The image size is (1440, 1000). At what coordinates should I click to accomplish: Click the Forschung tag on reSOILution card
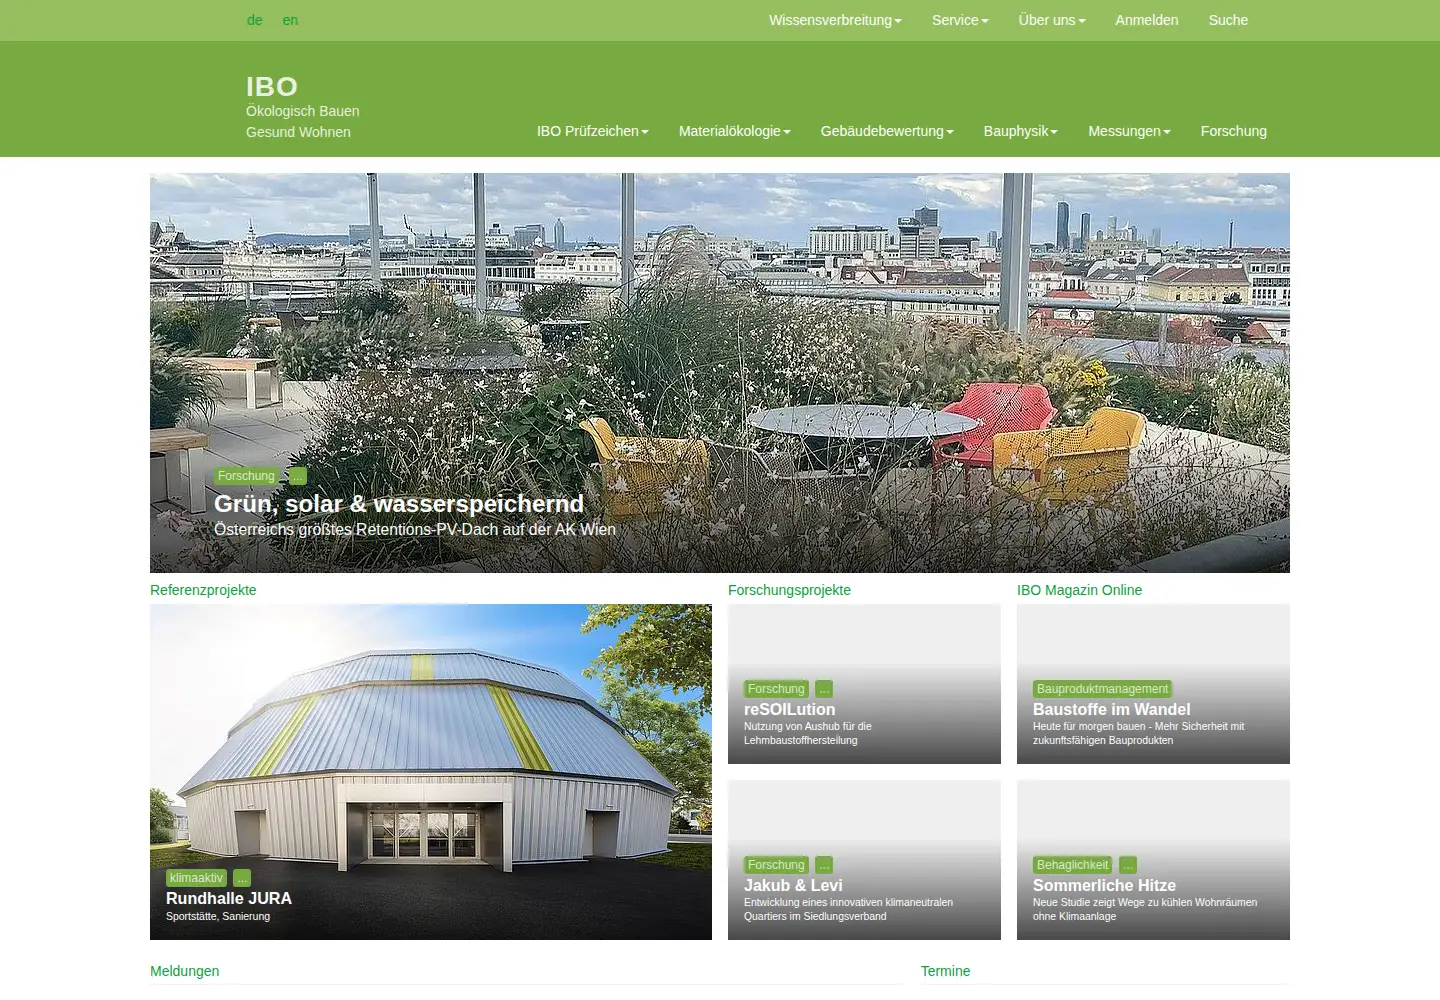[x=776, y=689]
